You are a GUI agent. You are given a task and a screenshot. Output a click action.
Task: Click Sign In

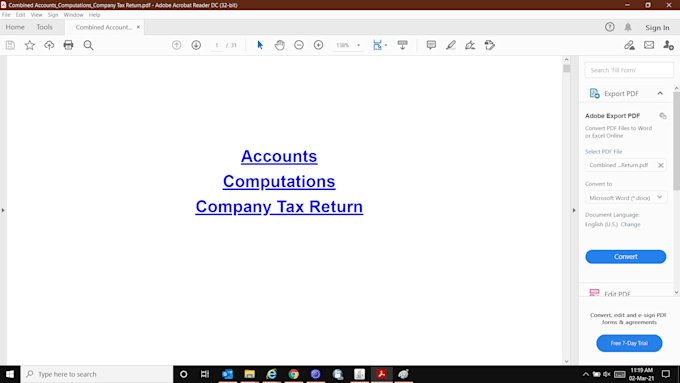click(657, 27)
